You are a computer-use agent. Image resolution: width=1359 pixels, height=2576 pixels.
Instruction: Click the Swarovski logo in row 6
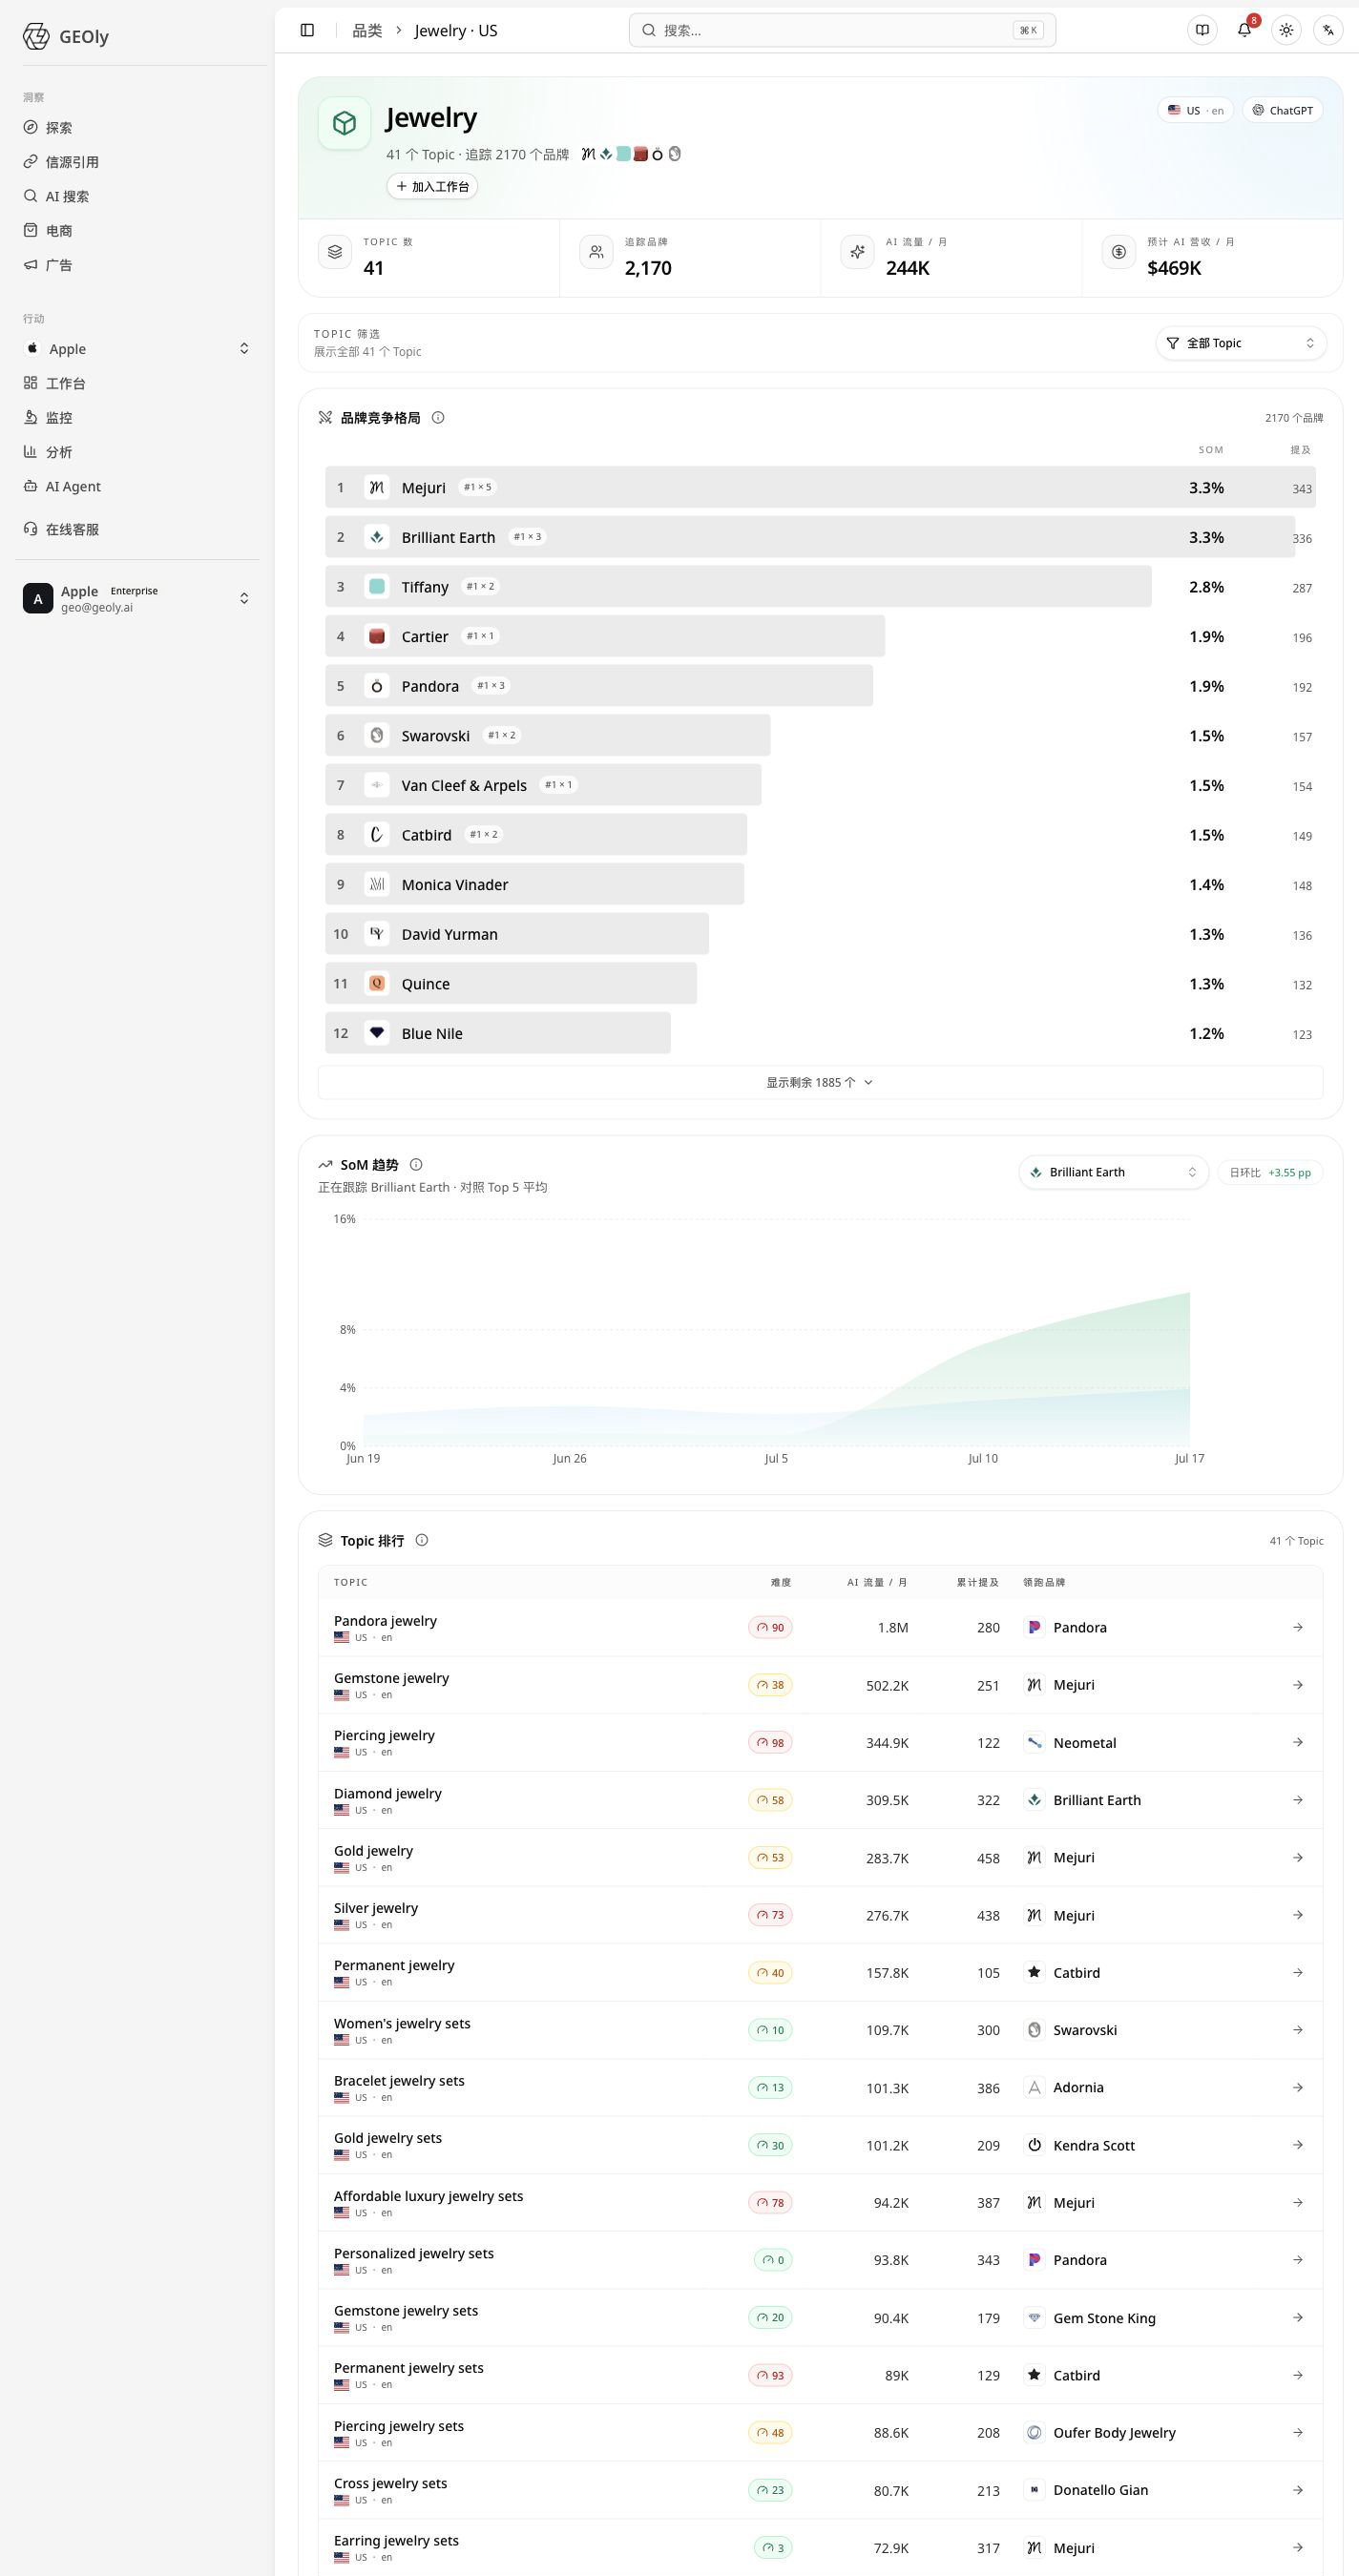click(377, 735)
